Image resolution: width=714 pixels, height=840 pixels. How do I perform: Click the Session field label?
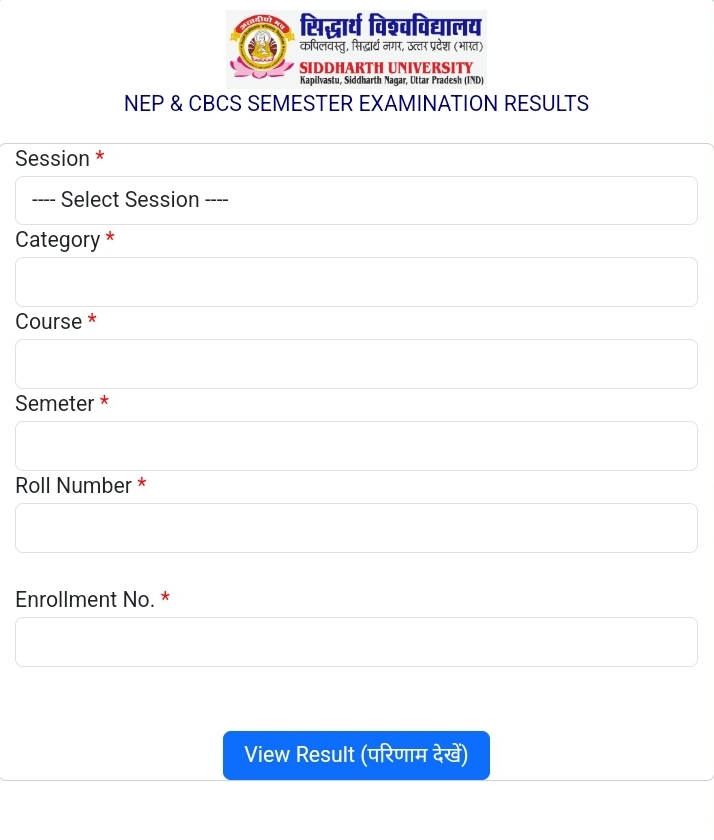pyautogui.click(x=52, y=159)
